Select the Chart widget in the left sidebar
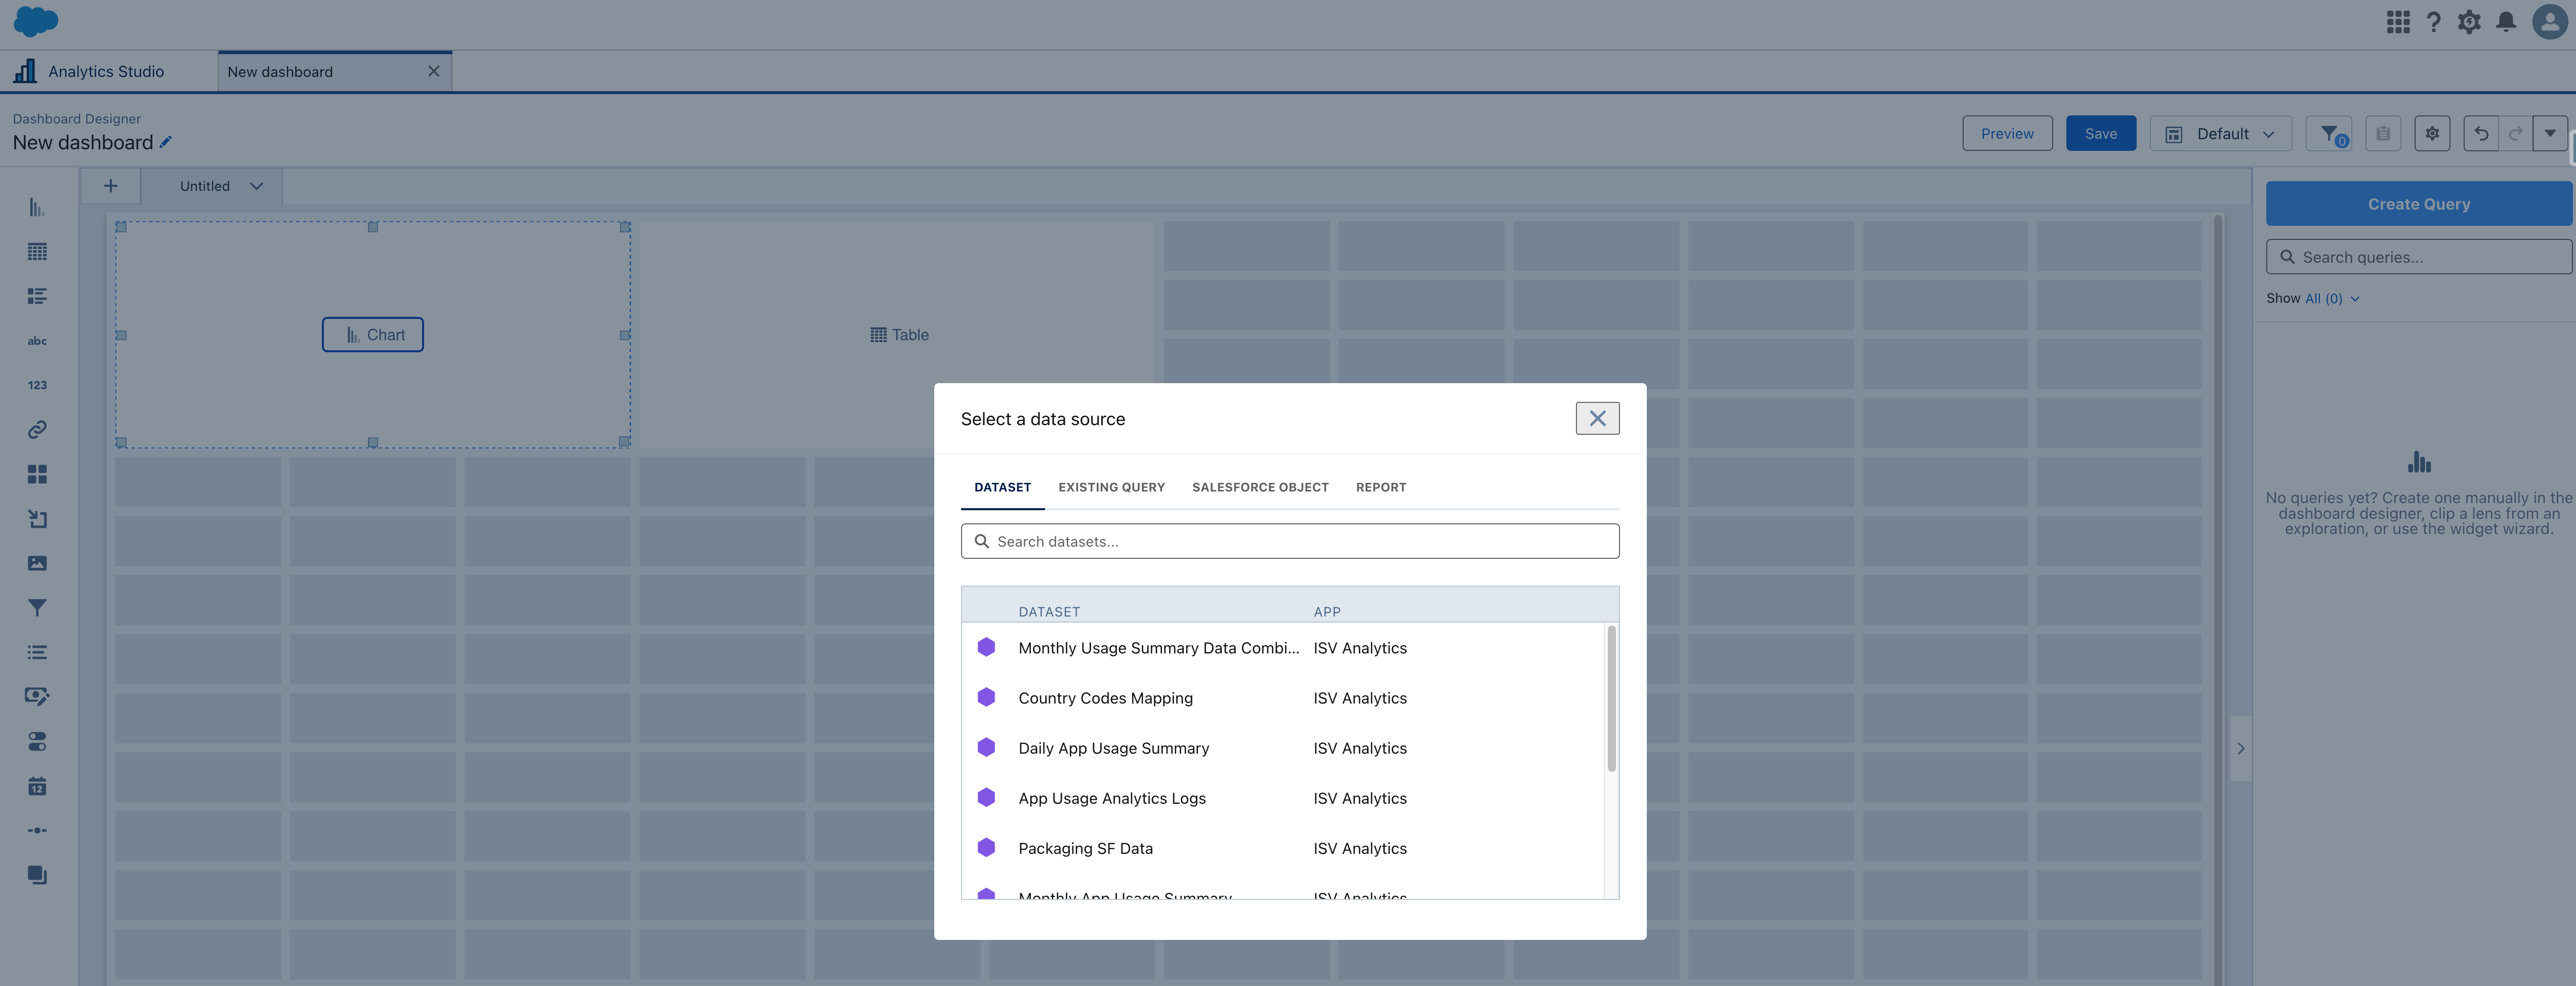 37,207
